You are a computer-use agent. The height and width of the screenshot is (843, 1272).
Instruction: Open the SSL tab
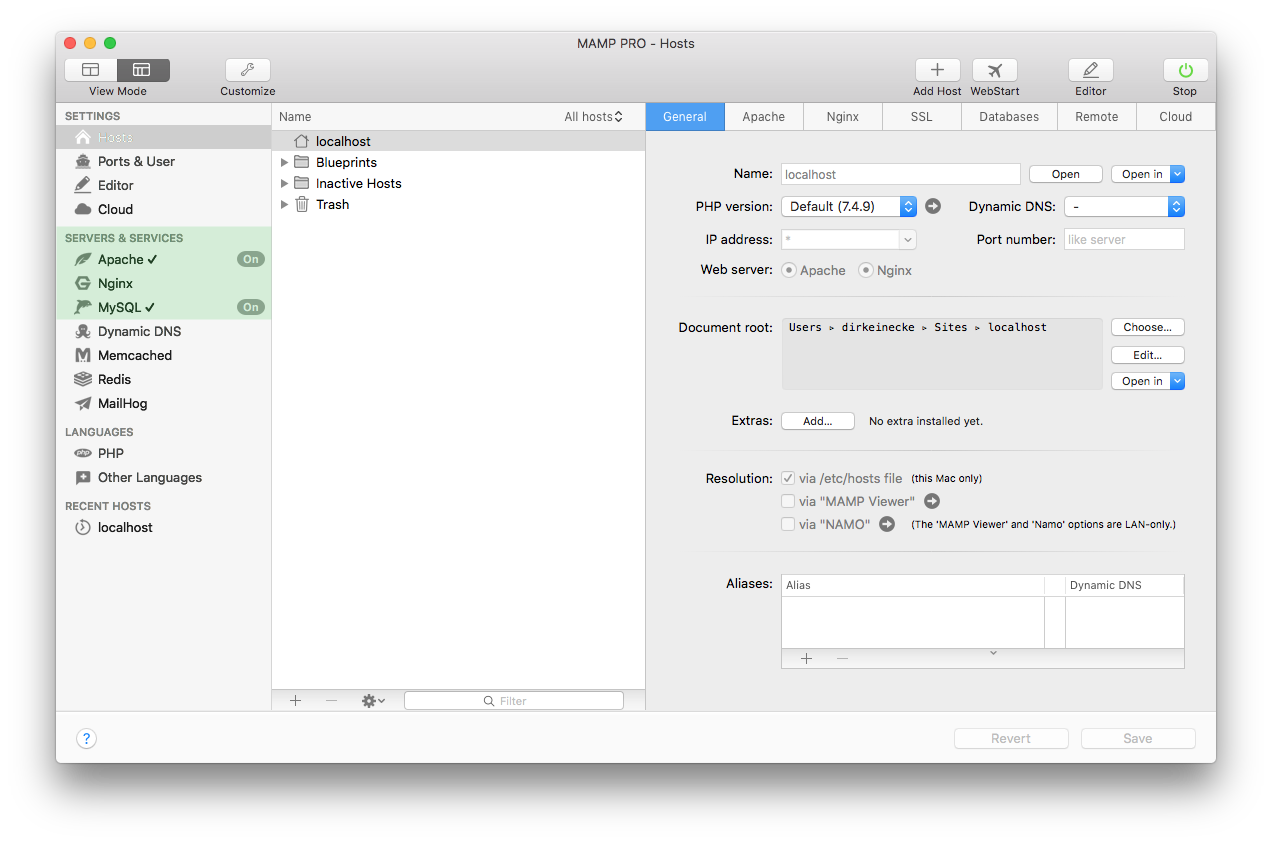(920, 116)
